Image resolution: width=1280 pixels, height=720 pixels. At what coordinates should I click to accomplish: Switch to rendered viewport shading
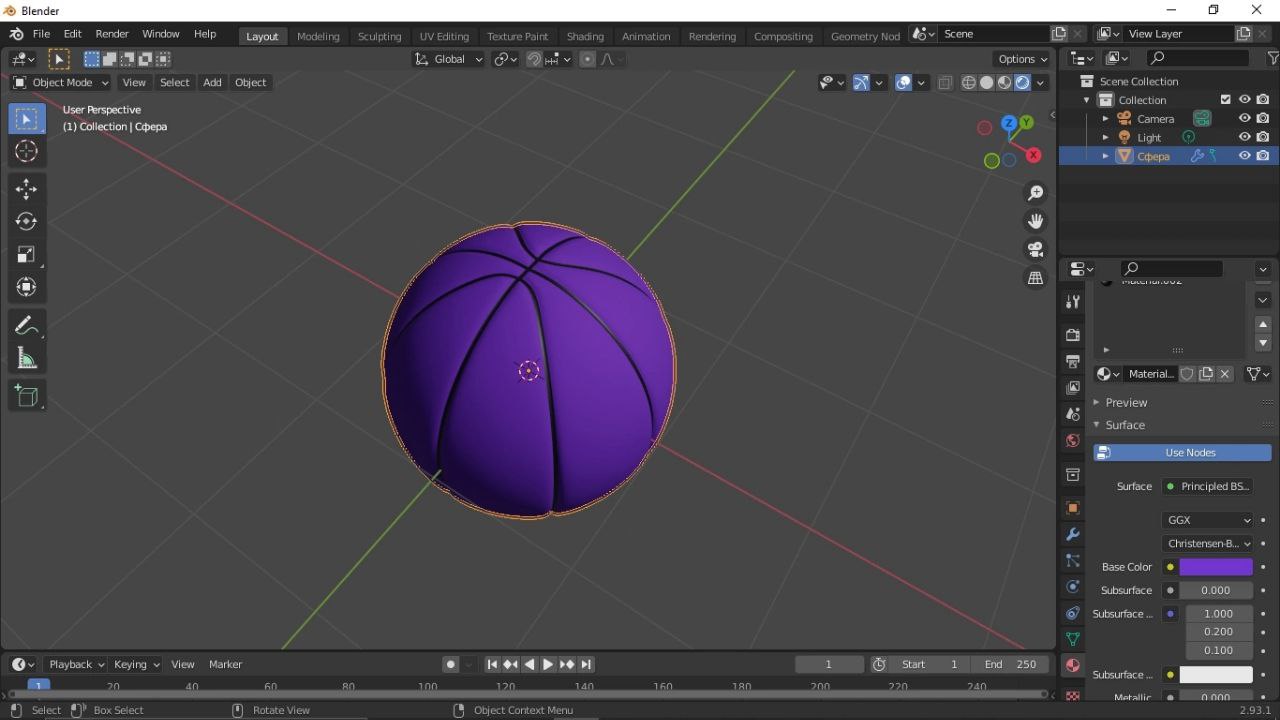pos(1023,83)
